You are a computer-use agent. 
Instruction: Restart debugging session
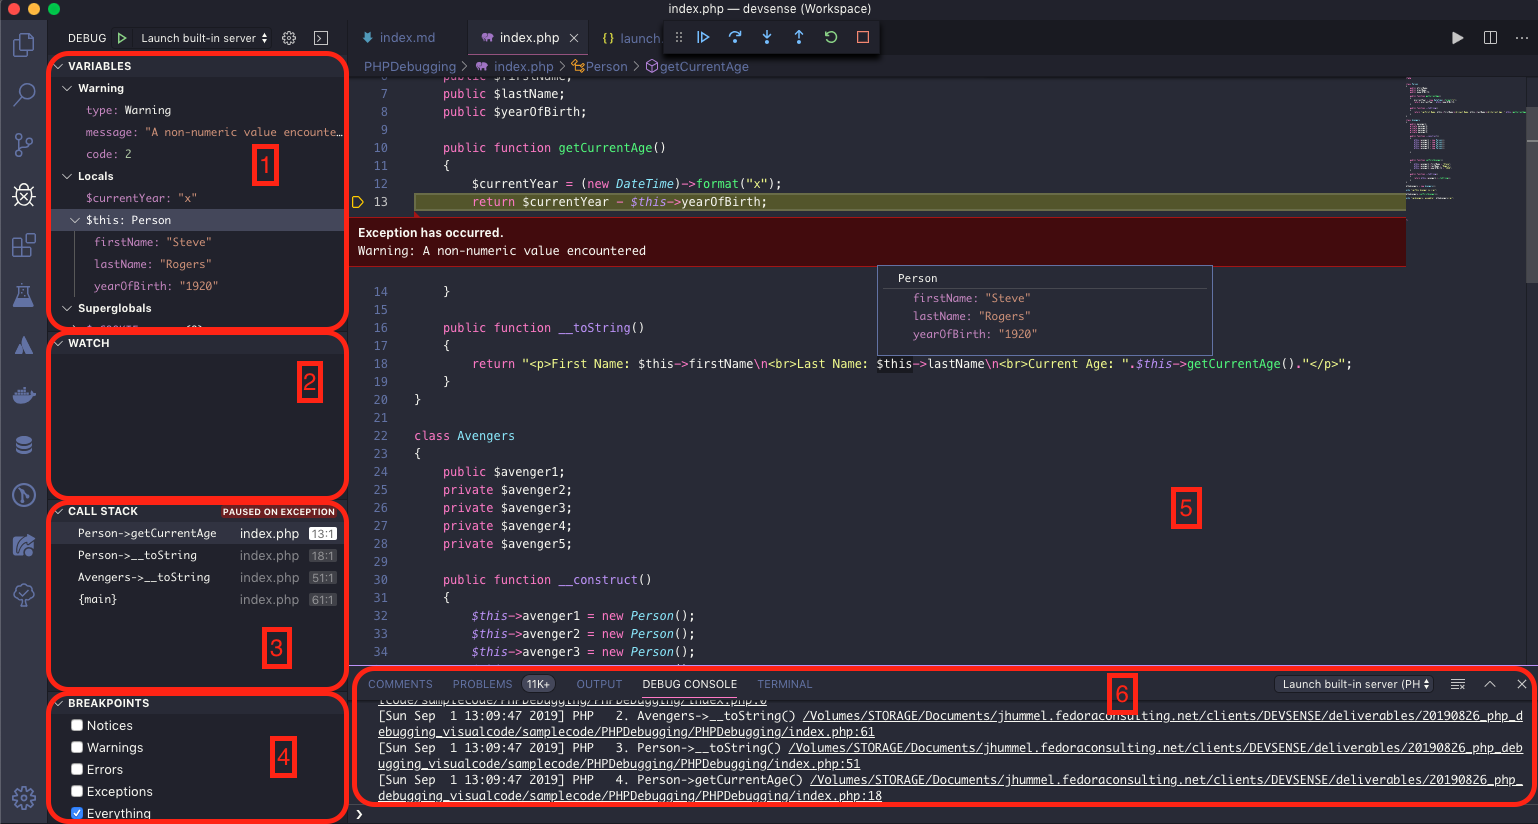pyautogui.click(x=831, y=37)
